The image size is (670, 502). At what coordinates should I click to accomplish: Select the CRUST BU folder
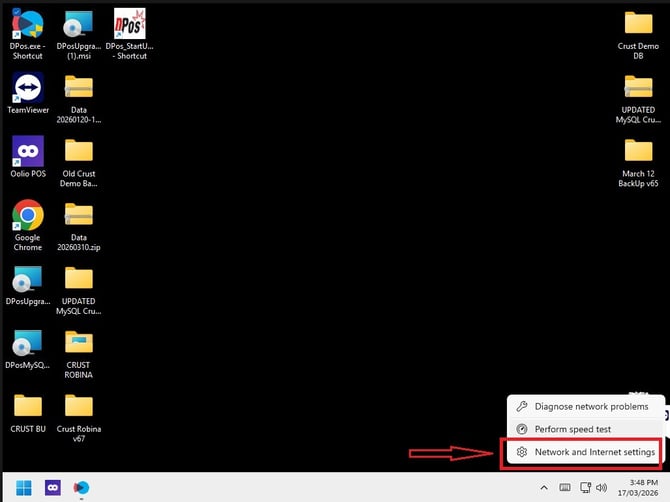[28, 413]
